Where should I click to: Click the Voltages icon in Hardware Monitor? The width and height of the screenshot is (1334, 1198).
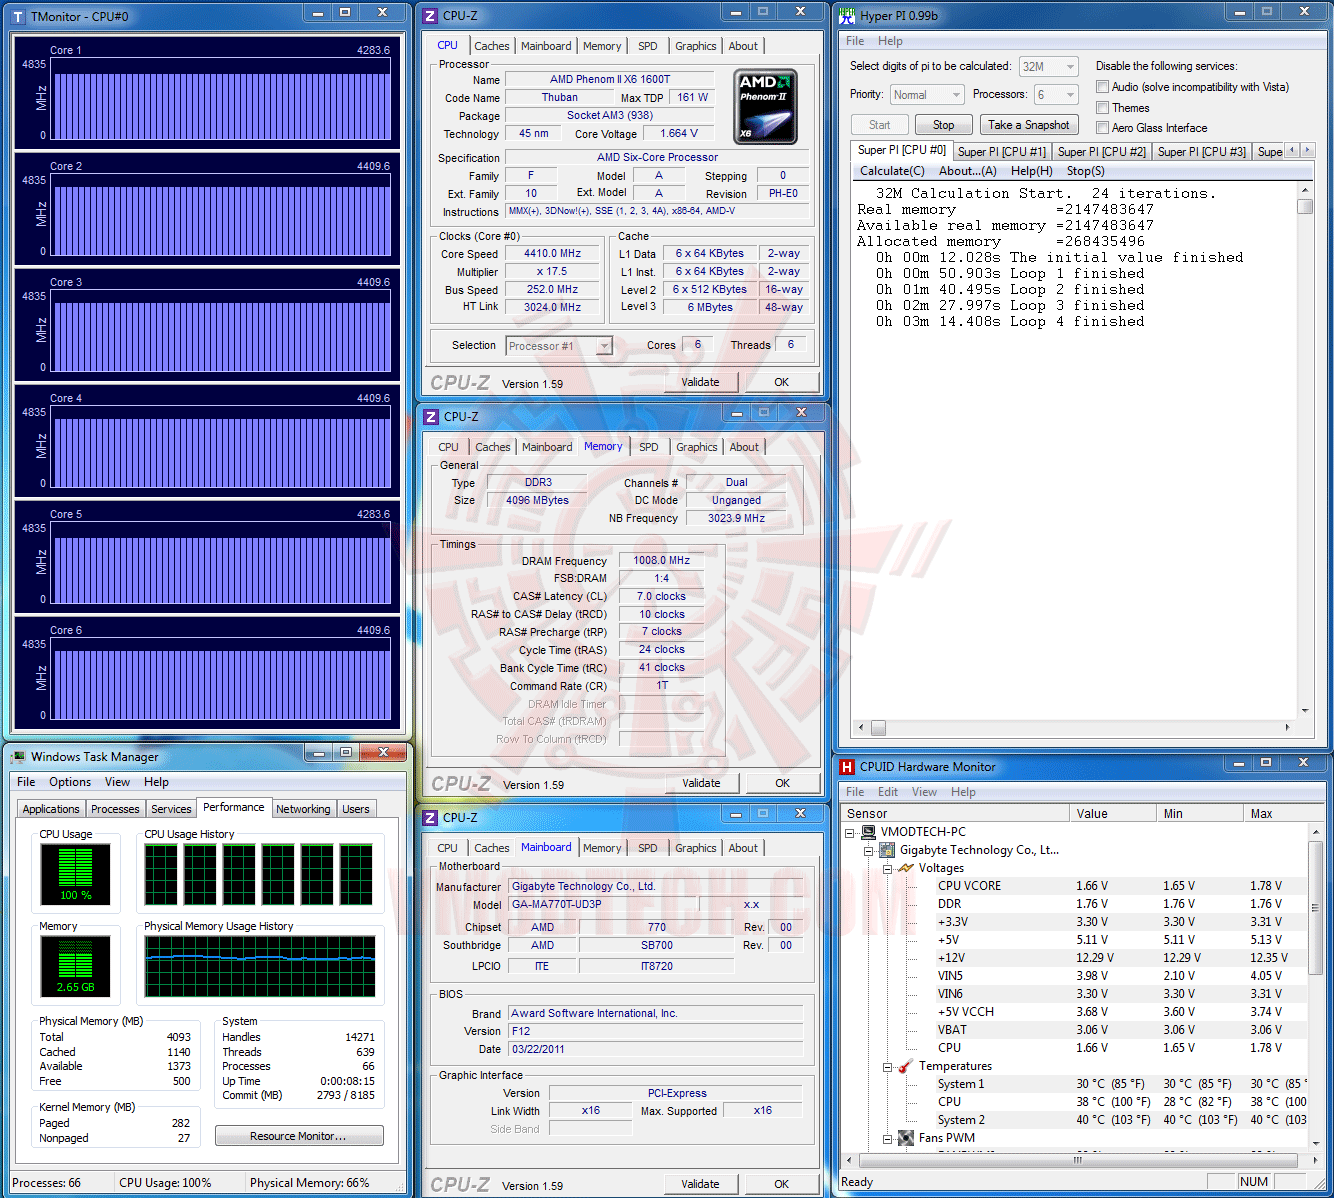(906, 868)
